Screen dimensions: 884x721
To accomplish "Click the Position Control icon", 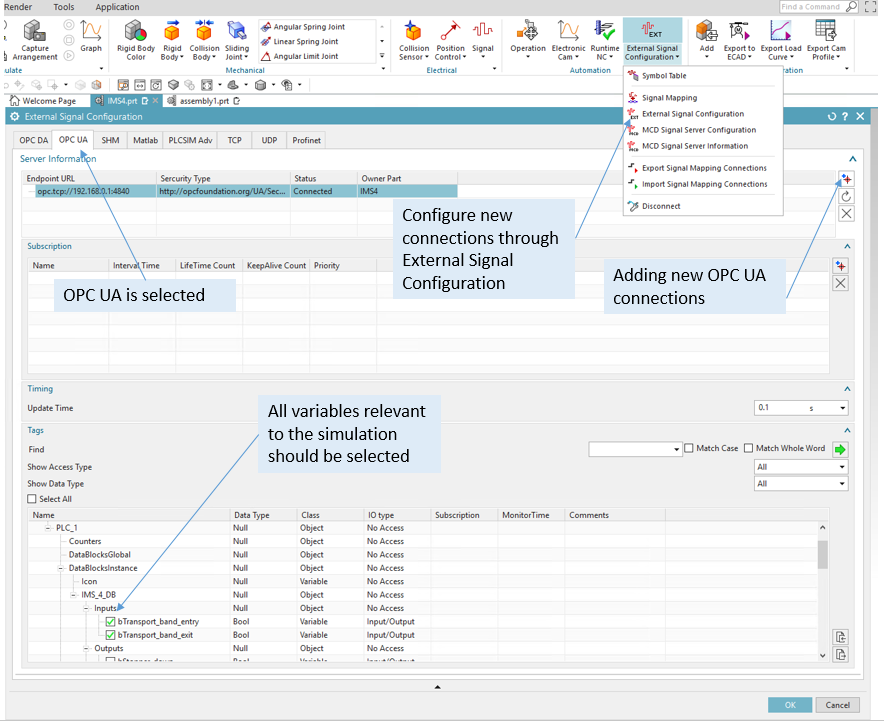I will point(450,32).
